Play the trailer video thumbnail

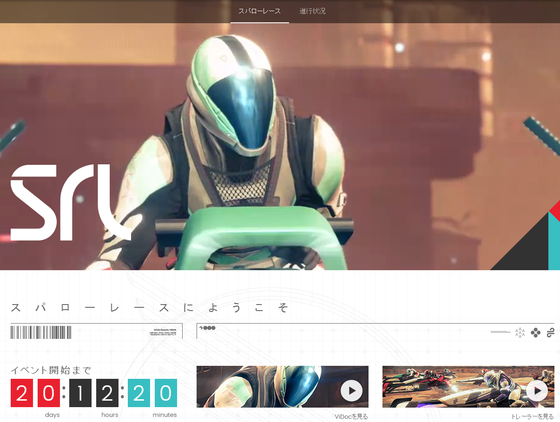coord(537,391)
